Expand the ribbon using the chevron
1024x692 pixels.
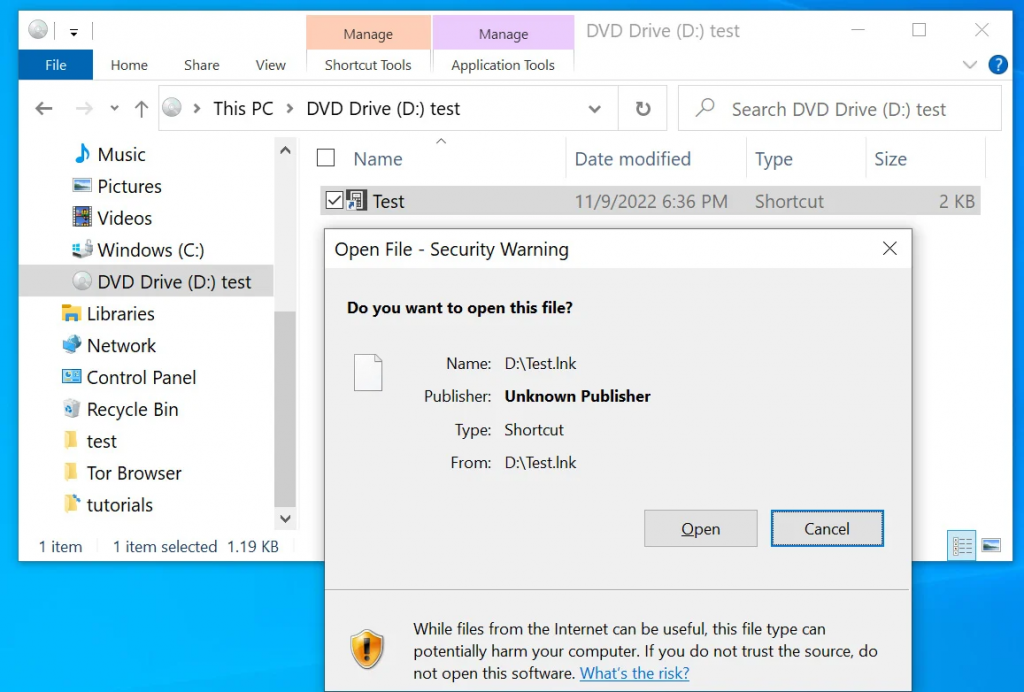pyautogui.click(x=969, y=65)
